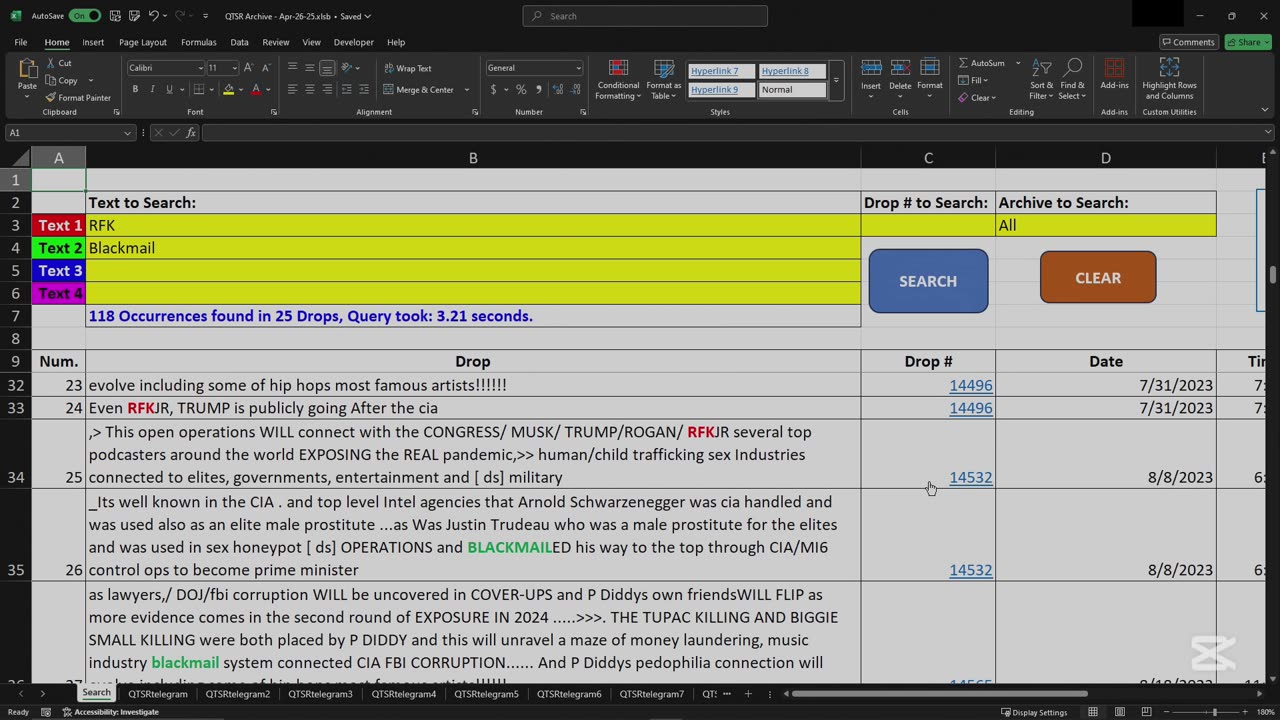Apply percent style to cell
The image size is (1280, 720).
coord(521,90)
